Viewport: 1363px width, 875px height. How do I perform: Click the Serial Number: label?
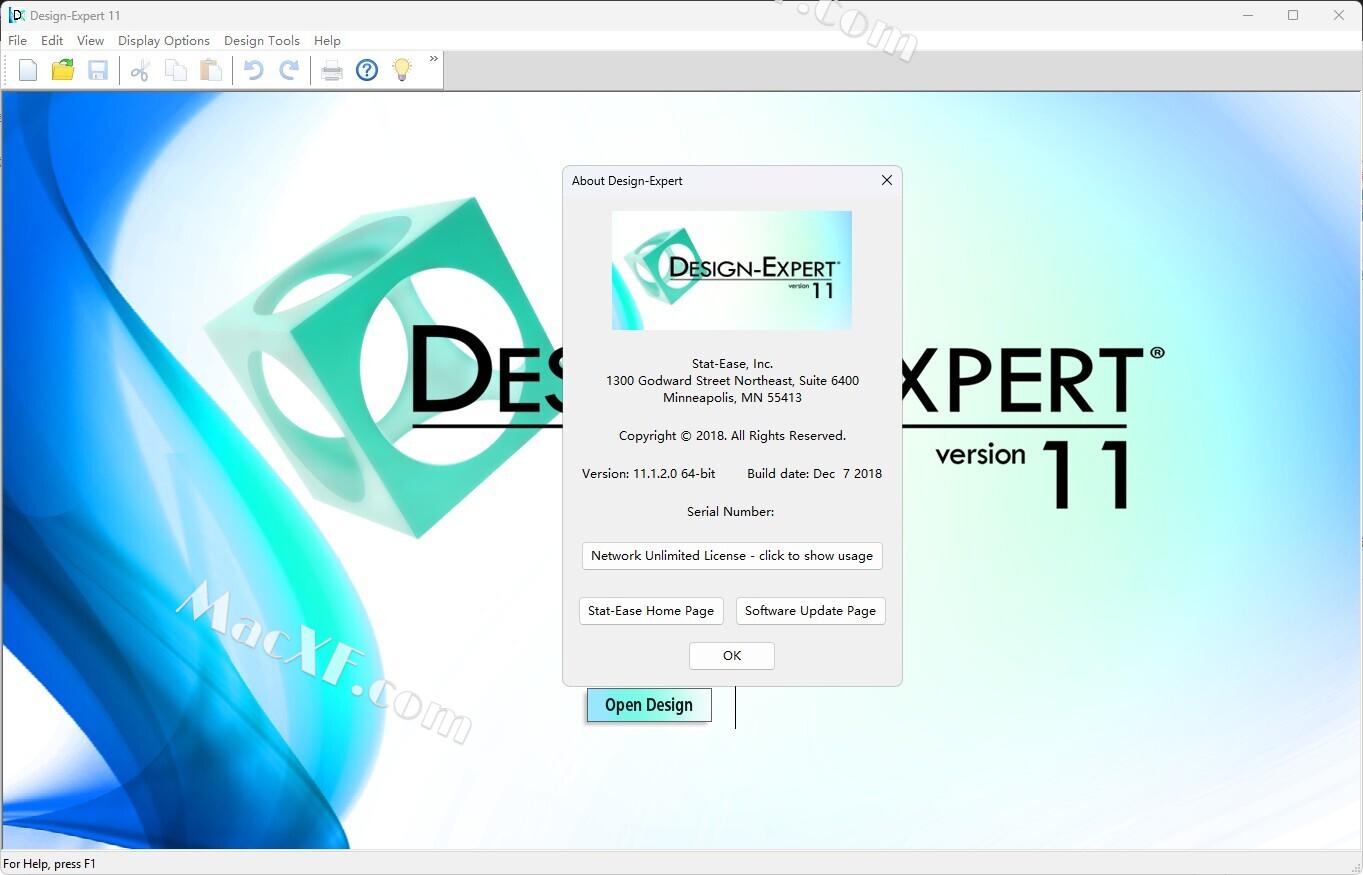pyautogui.click(x=730, y=512)
